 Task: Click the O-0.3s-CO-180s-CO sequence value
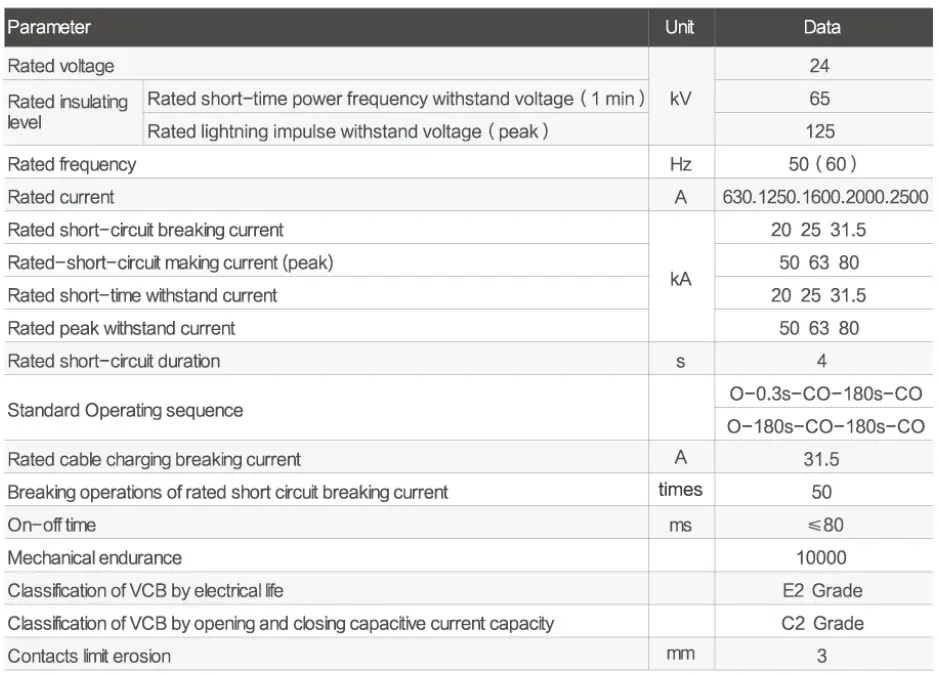(825, 394)
